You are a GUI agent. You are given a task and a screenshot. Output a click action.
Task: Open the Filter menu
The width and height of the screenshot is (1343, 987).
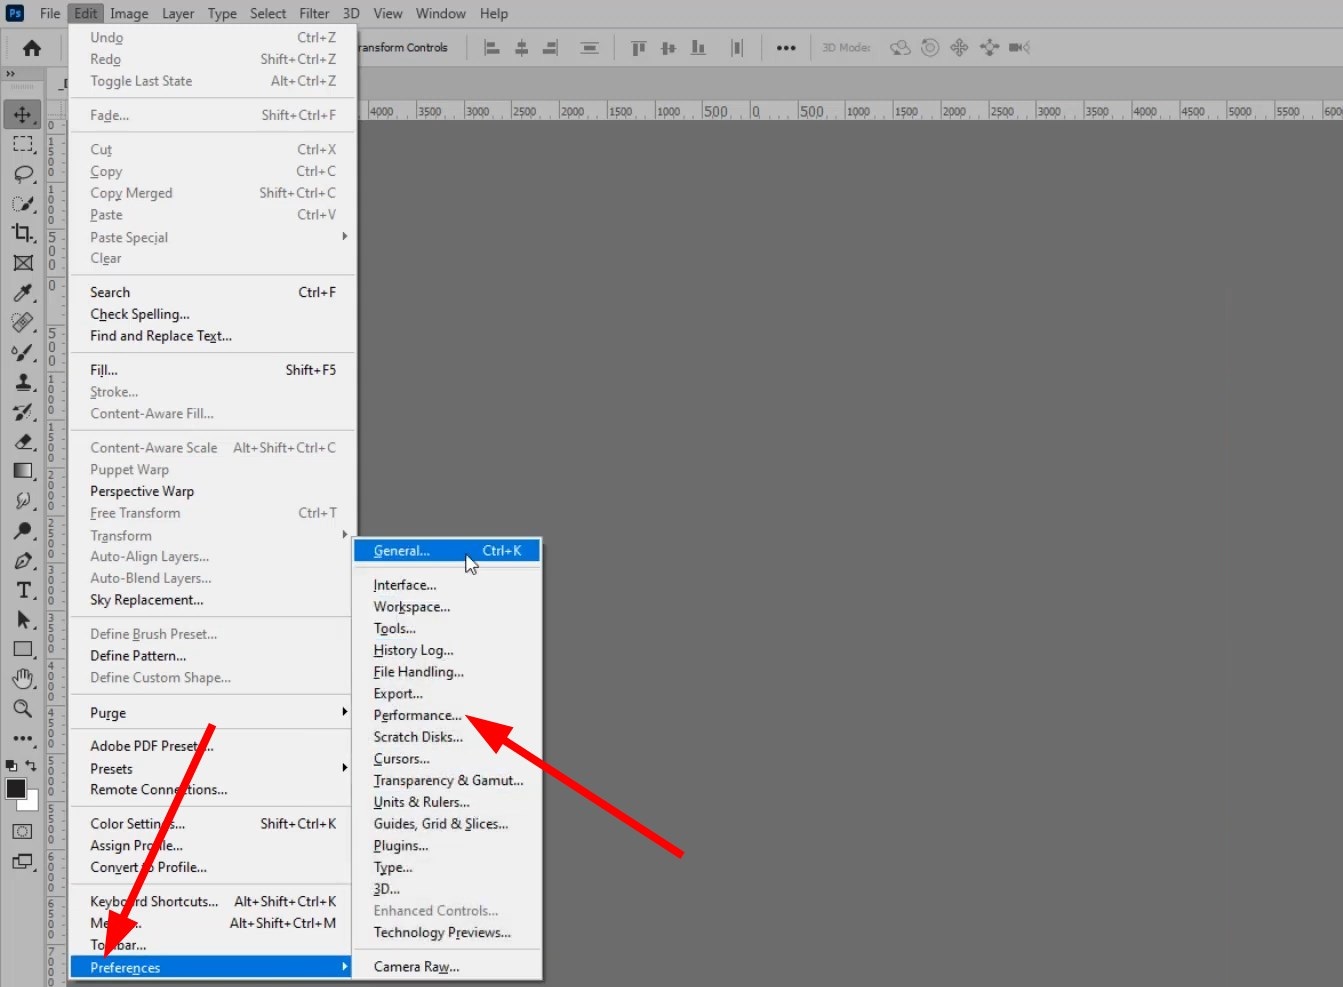click(x=314, y=13)
